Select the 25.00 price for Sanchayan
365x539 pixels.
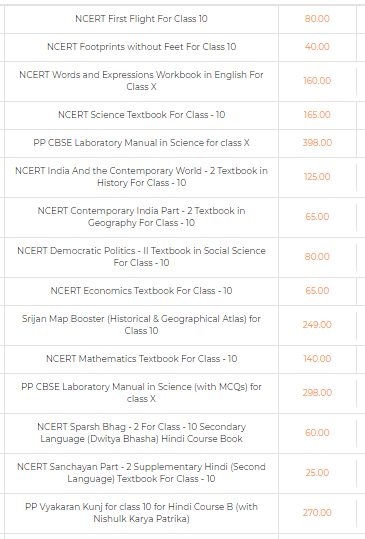click(317, 473)
